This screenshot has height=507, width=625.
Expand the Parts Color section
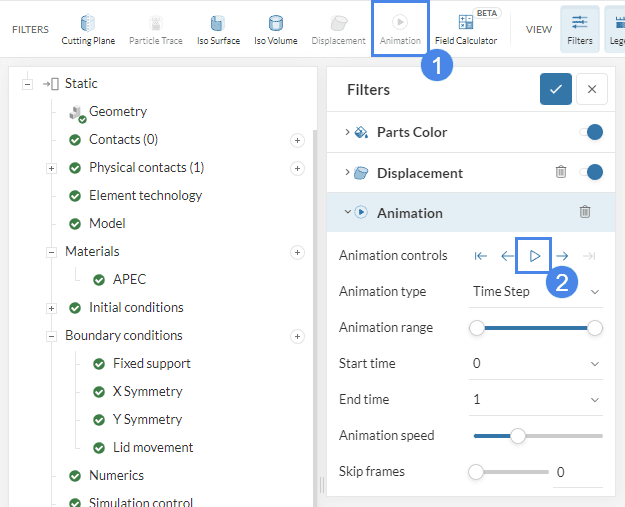pos(347,132)
